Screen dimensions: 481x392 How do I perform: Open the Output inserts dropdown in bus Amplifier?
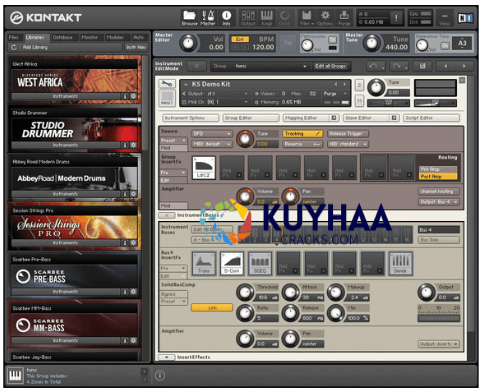coord(439,344)
